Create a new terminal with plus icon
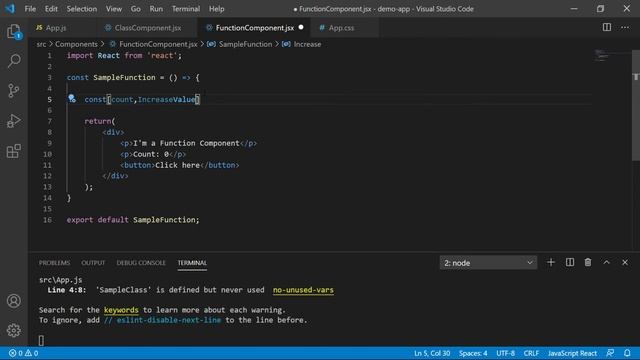This screenshot has height=360, width=640. click(551, 262)
